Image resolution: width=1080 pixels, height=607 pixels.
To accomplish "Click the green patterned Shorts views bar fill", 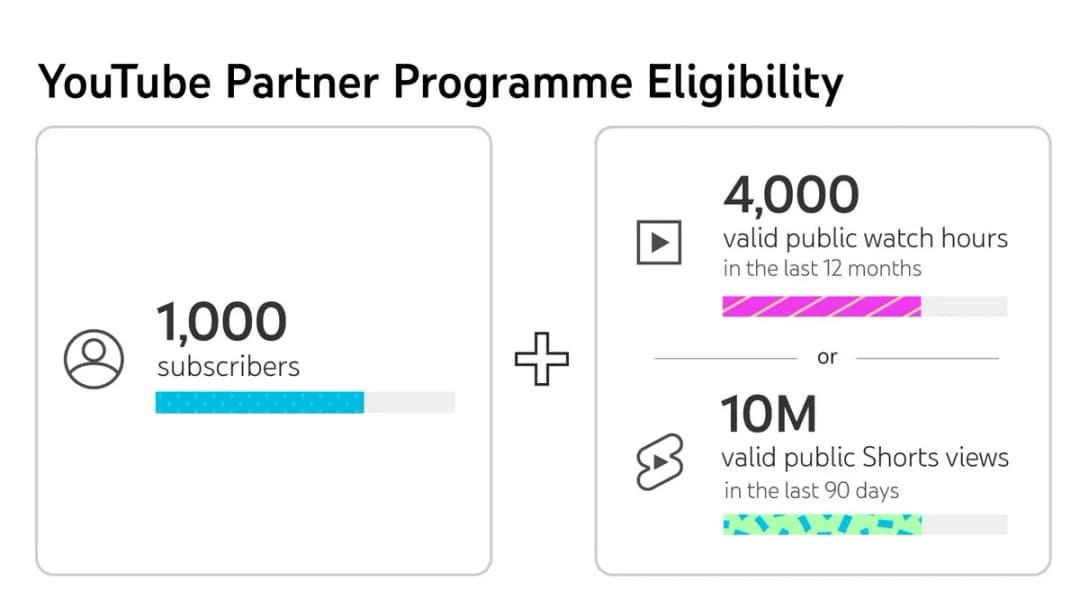I will 822,525.
